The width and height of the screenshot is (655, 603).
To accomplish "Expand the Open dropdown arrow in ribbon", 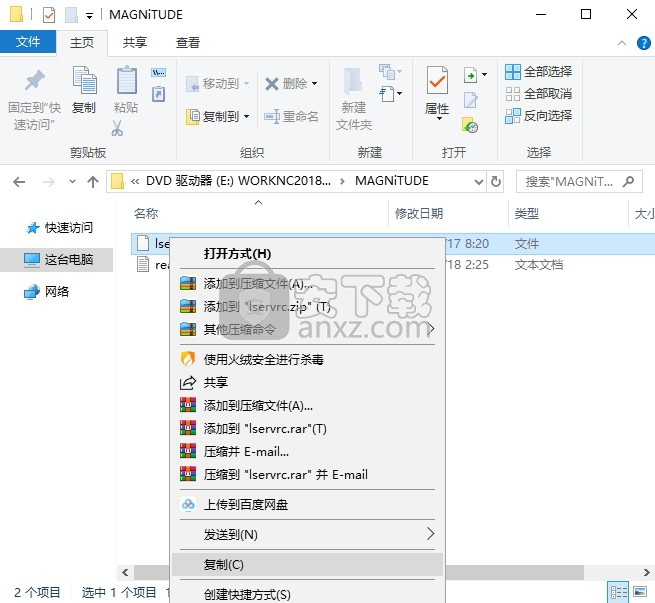I will tap(485, 75).
